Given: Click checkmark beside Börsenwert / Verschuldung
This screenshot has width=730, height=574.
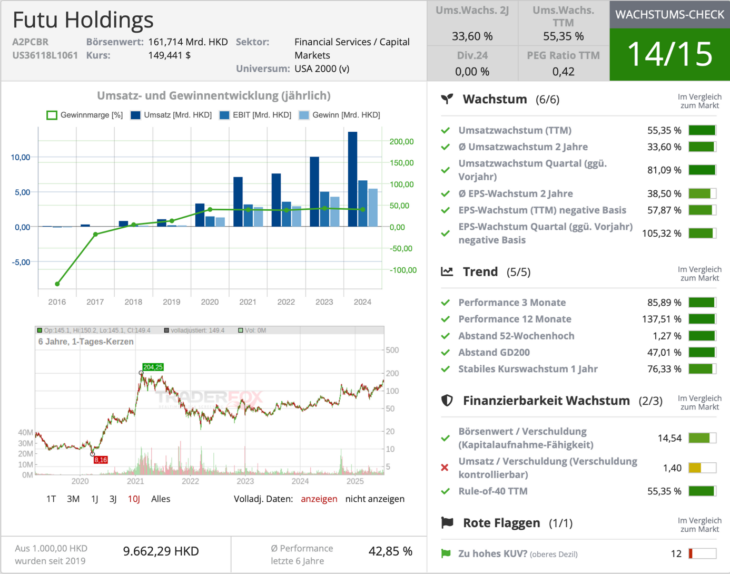Looking at the screenshot, I should [x=446, y=438].
